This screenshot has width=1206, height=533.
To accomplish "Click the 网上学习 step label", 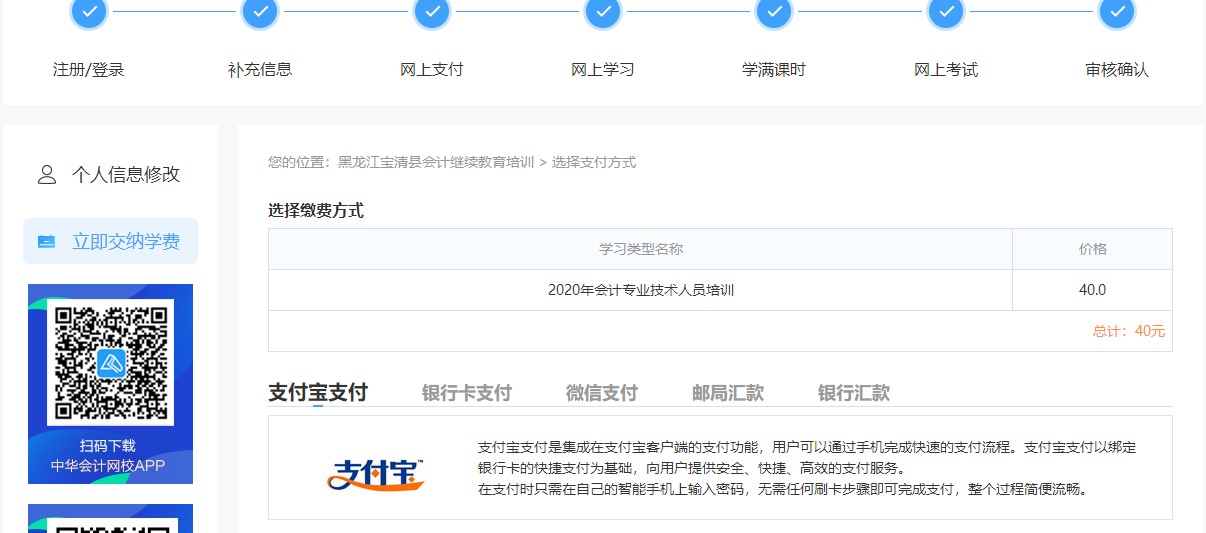I will click(603, 70).
